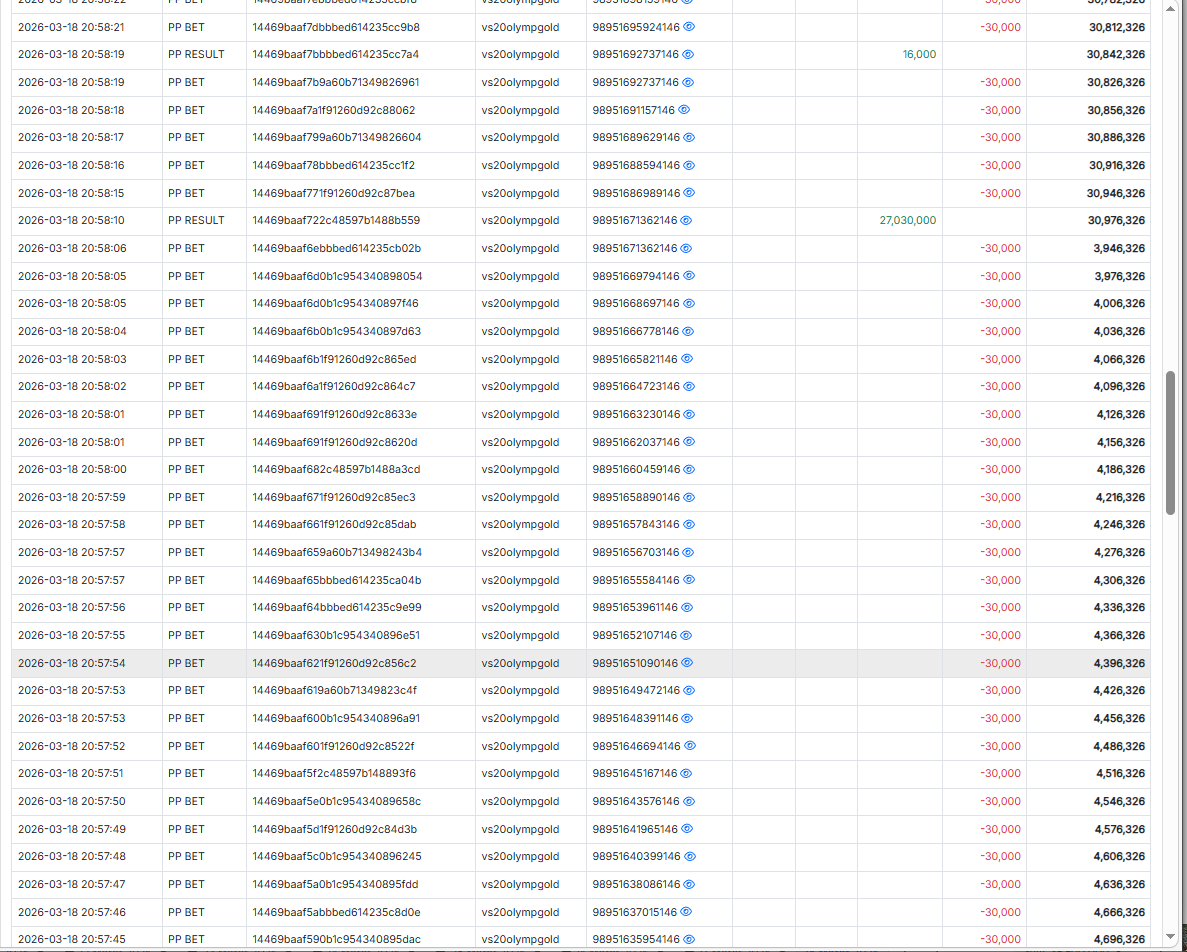View the 27,030,000 result round via eye icon
The height and width of the screenshot is (952, 1187).
687,220
